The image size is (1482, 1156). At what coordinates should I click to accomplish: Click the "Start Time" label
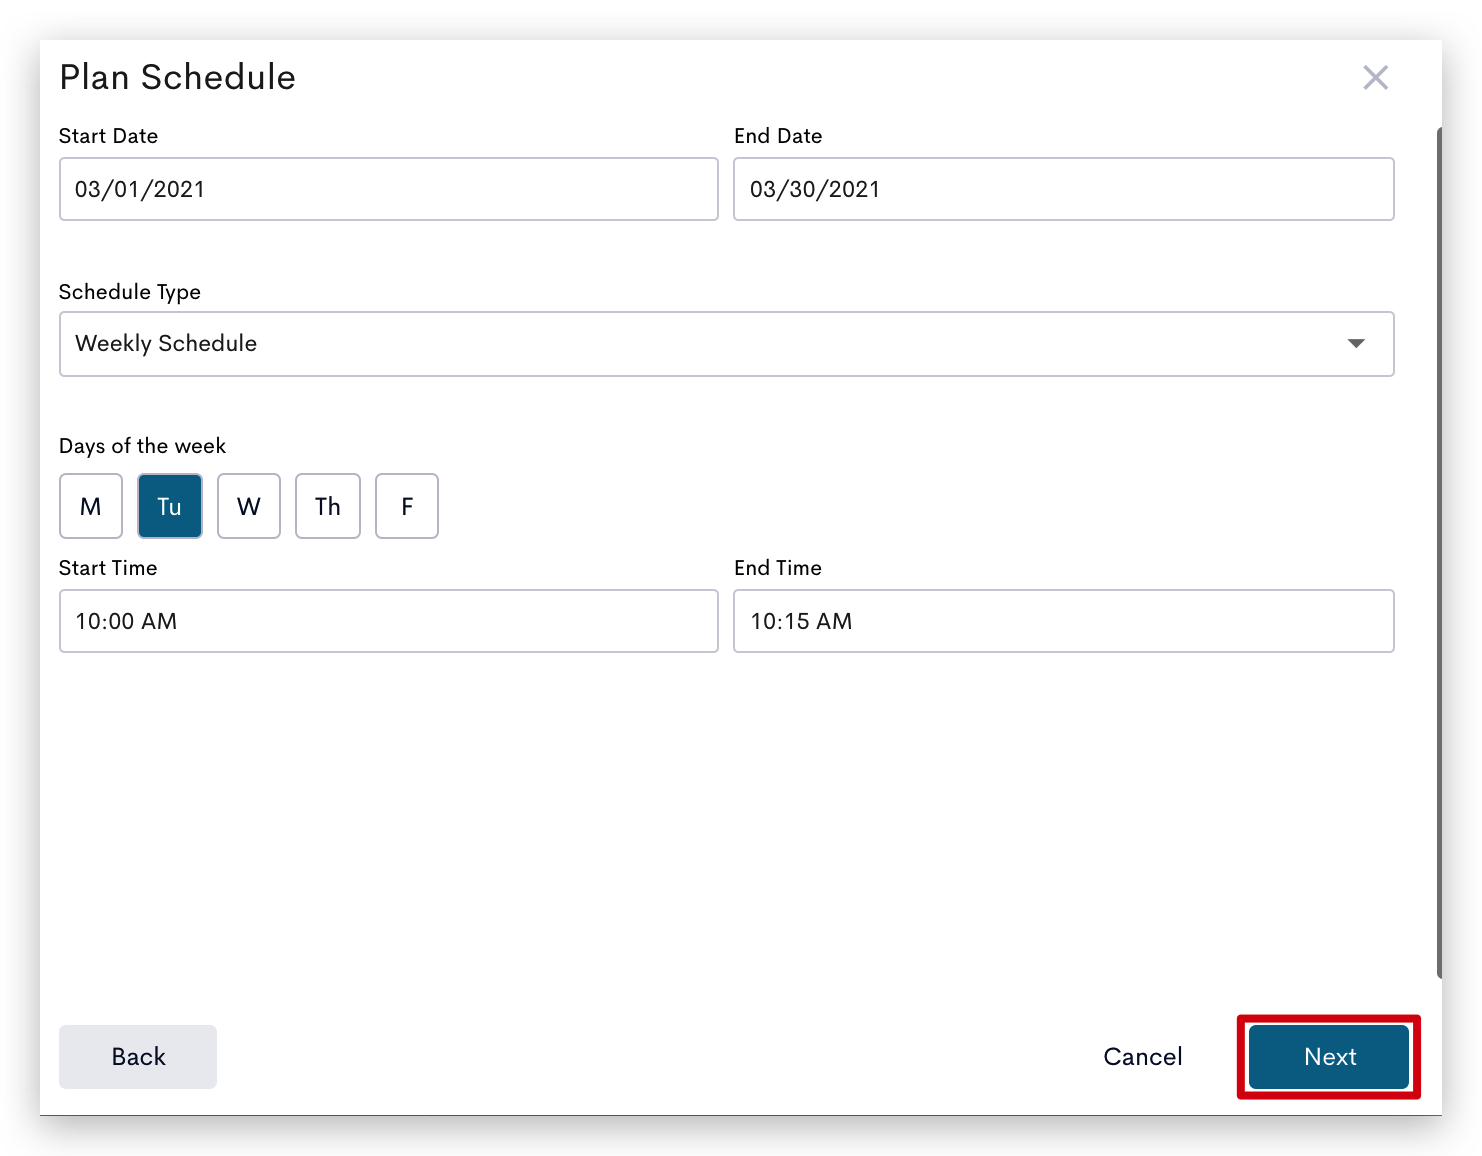pos(108,568)
